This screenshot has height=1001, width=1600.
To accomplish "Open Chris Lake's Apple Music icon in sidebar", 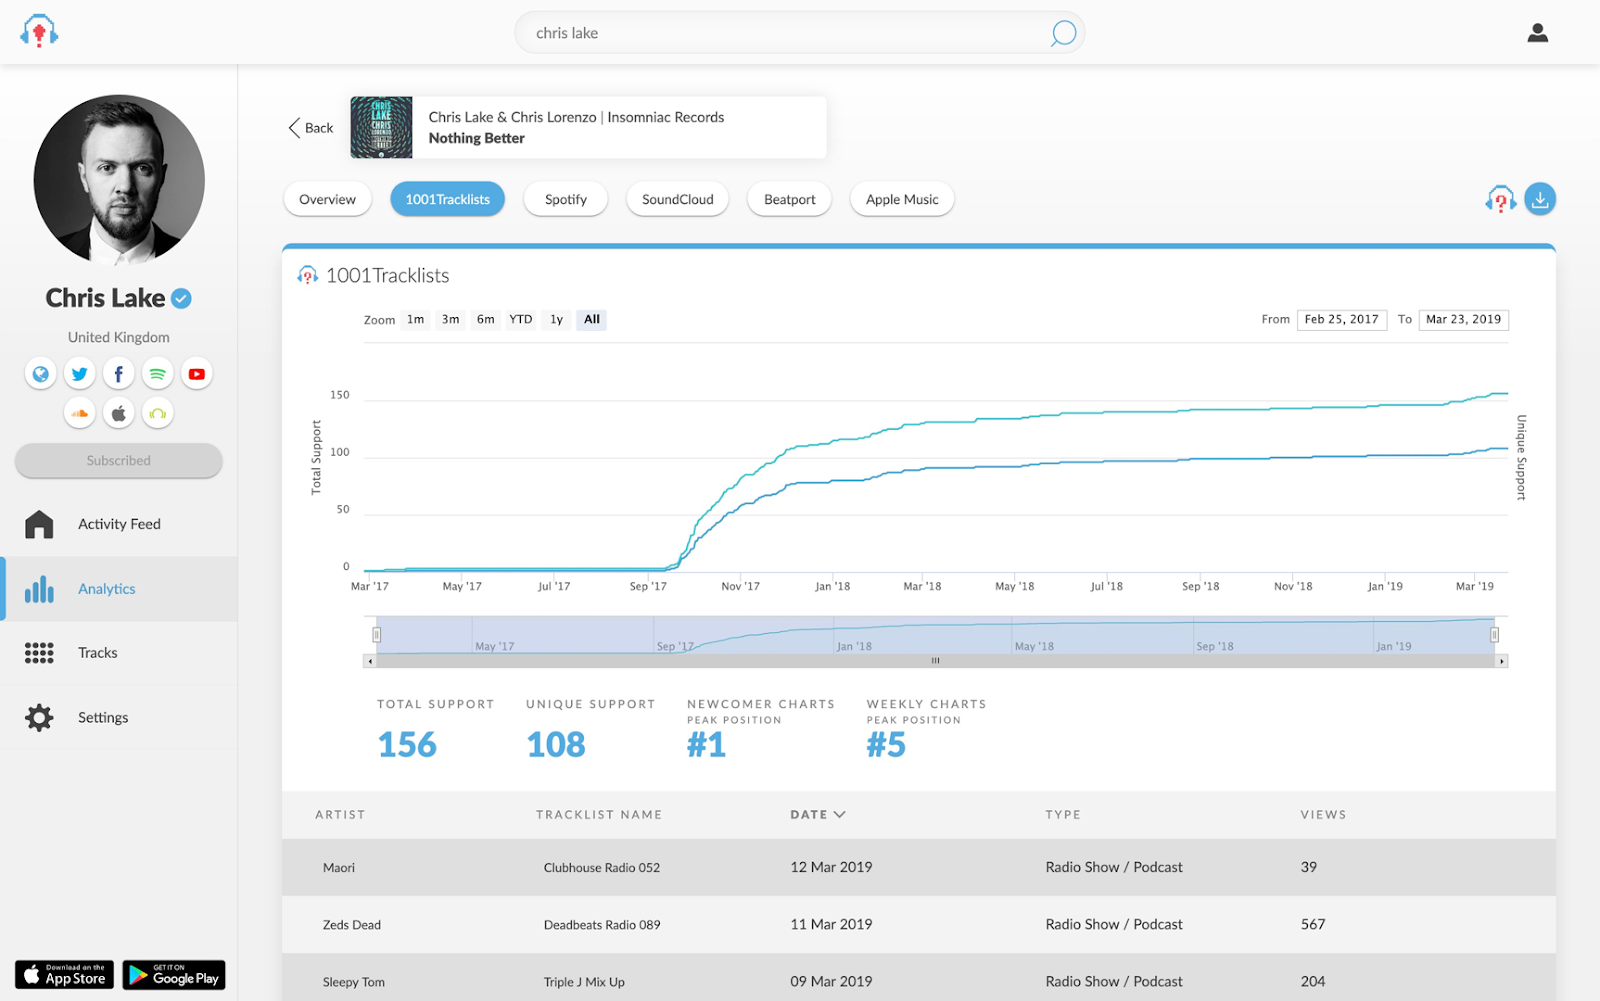I will coord(119,413).
